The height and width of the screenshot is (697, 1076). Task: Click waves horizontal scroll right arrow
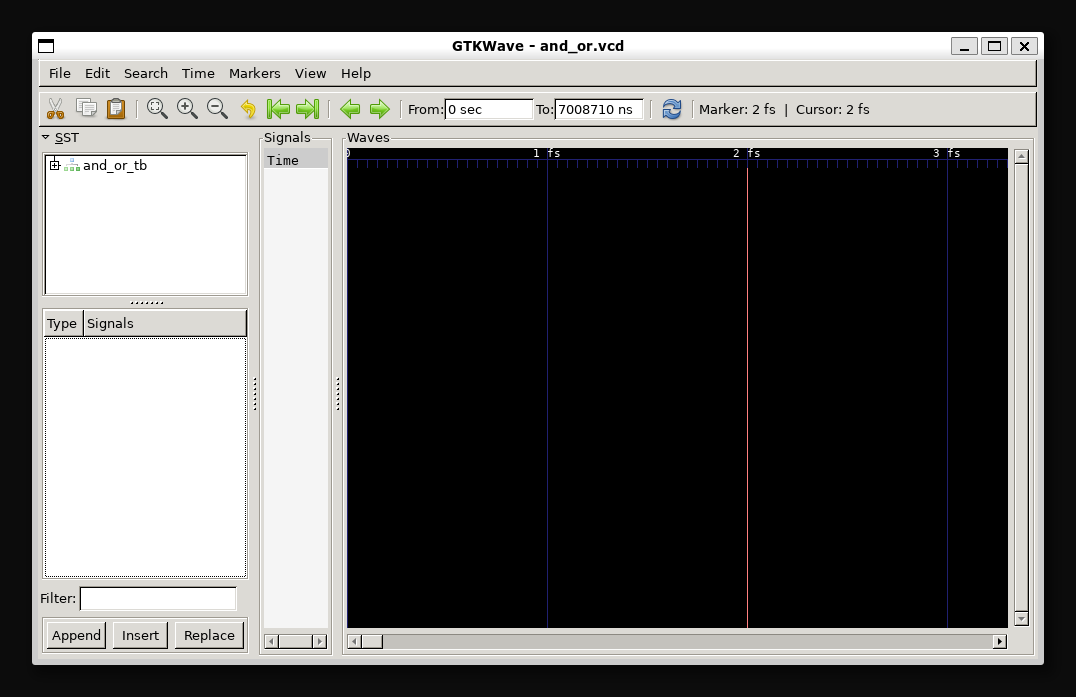[1000, 641]
